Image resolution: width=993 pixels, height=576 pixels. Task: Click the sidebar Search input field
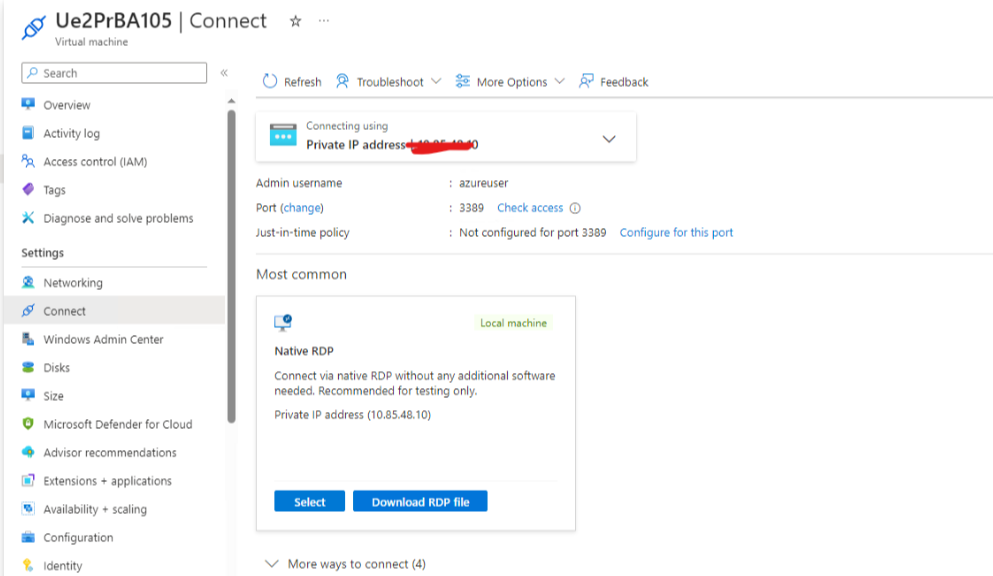tap(114, 73)
